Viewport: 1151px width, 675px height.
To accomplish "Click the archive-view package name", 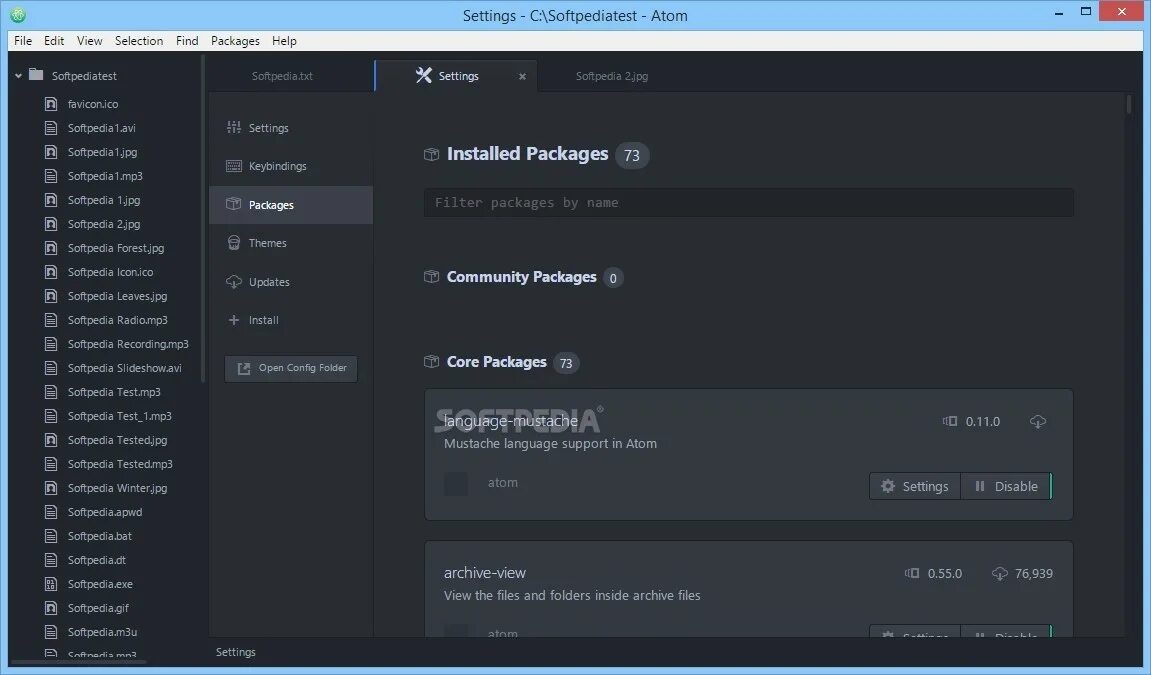I will (x=484, y=573).
